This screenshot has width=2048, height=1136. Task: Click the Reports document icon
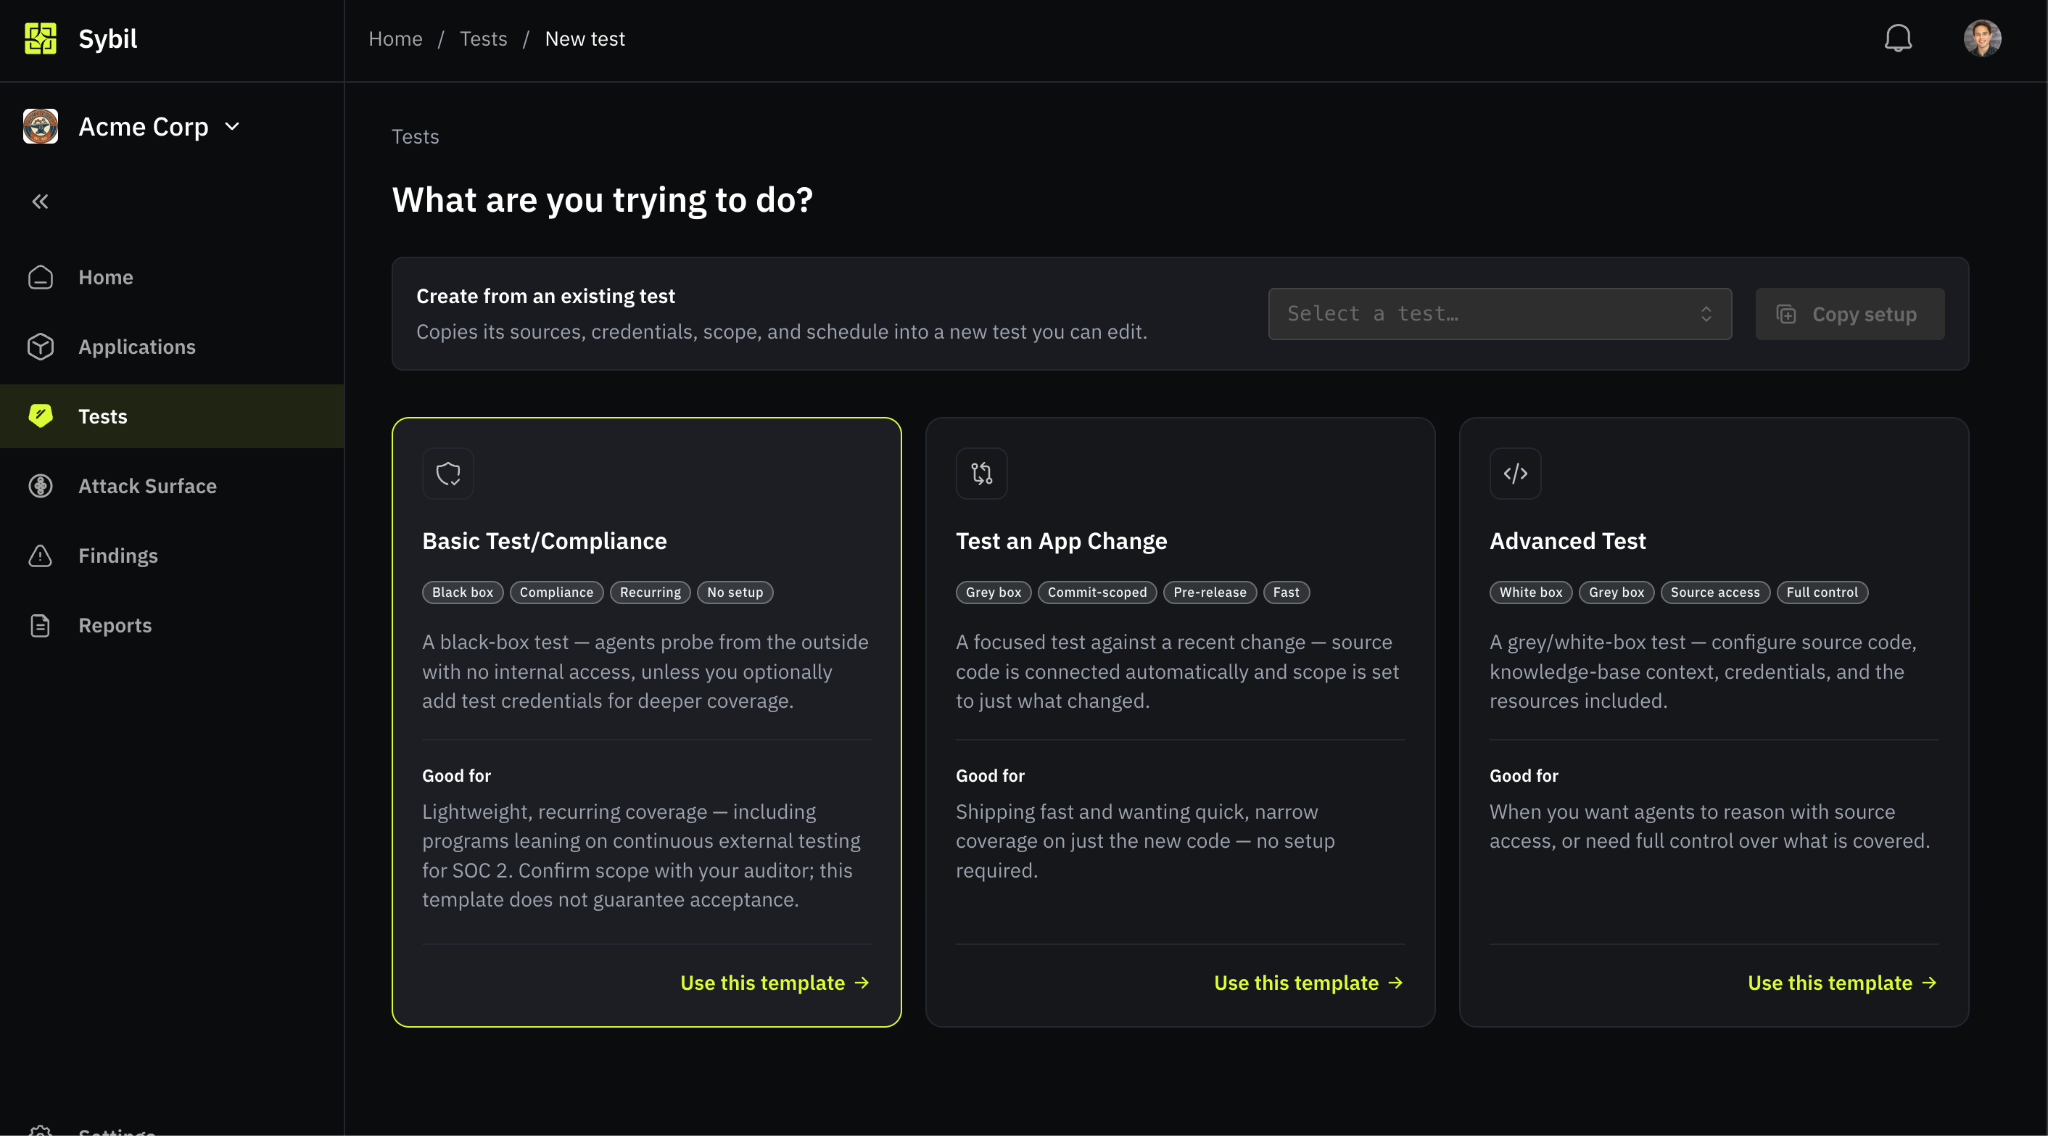40,626
